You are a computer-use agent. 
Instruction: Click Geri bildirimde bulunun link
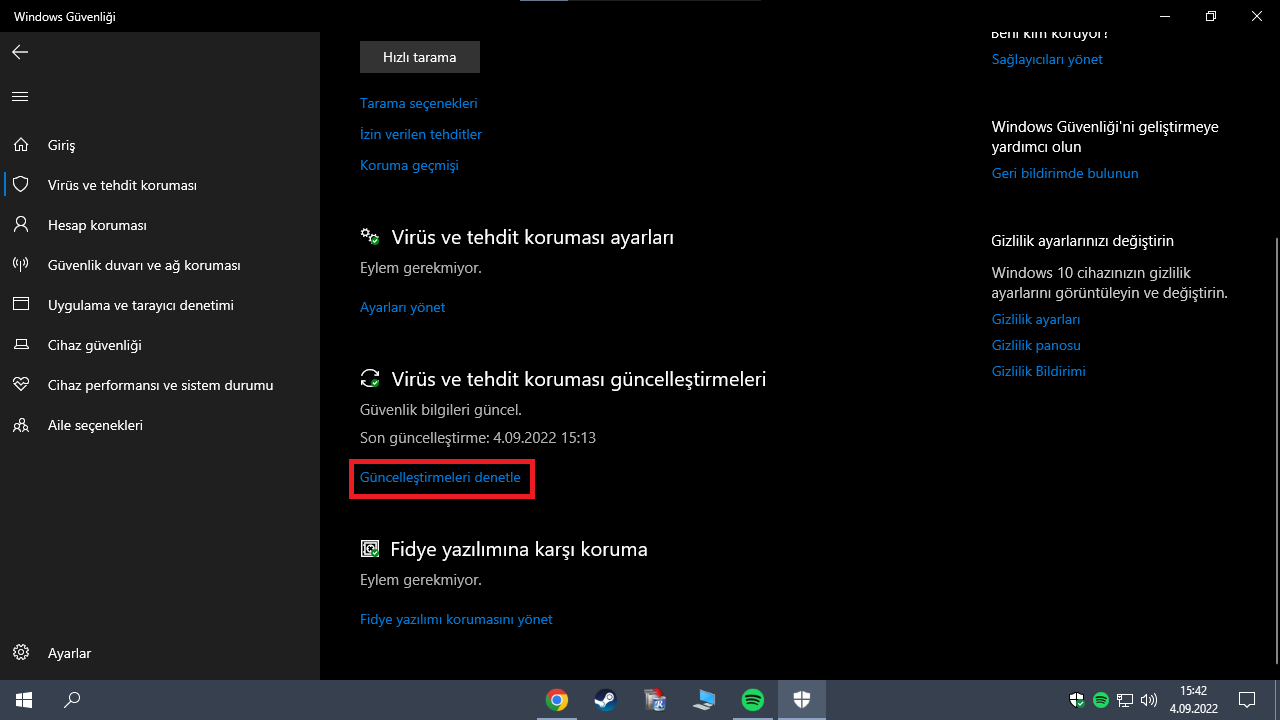click(x=1065, y=173)
